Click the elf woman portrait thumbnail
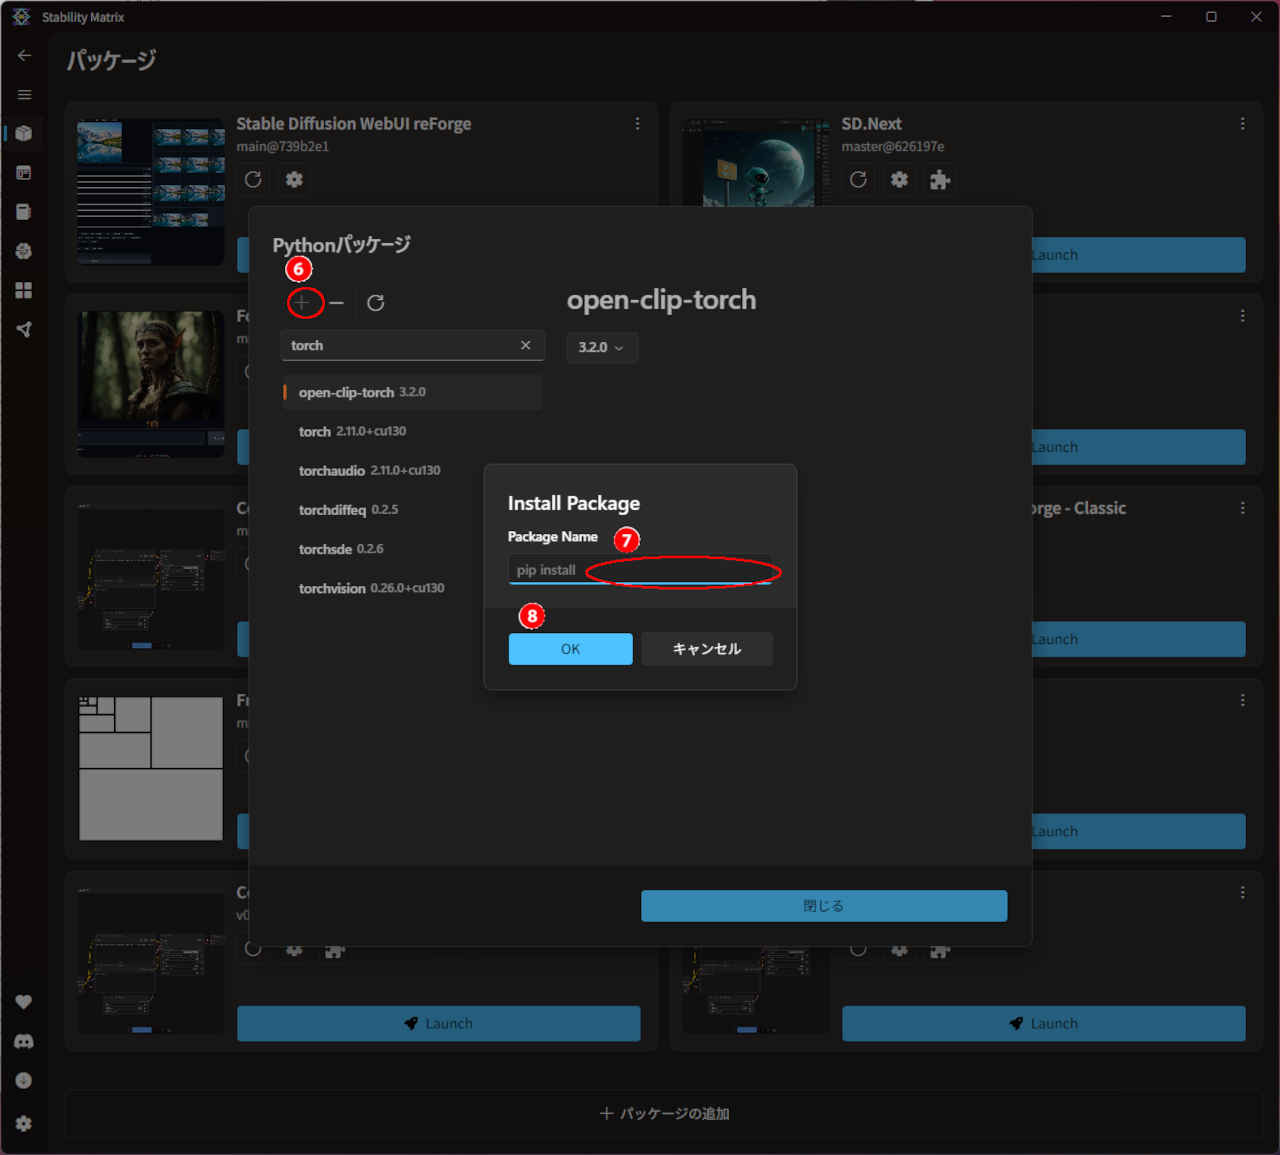The image size is (1280, 1155). 151,384
